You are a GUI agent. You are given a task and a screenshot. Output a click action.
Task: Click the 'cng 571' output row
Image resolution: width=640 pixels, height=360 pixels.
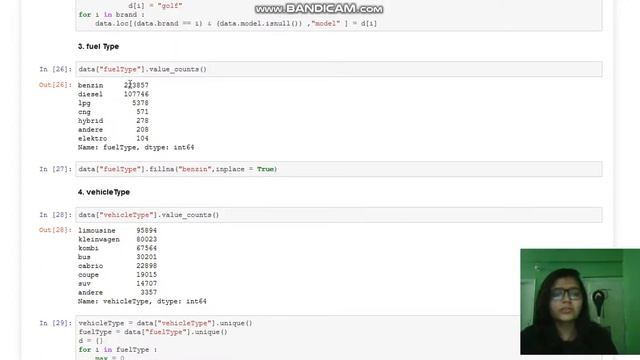point(113,112)
